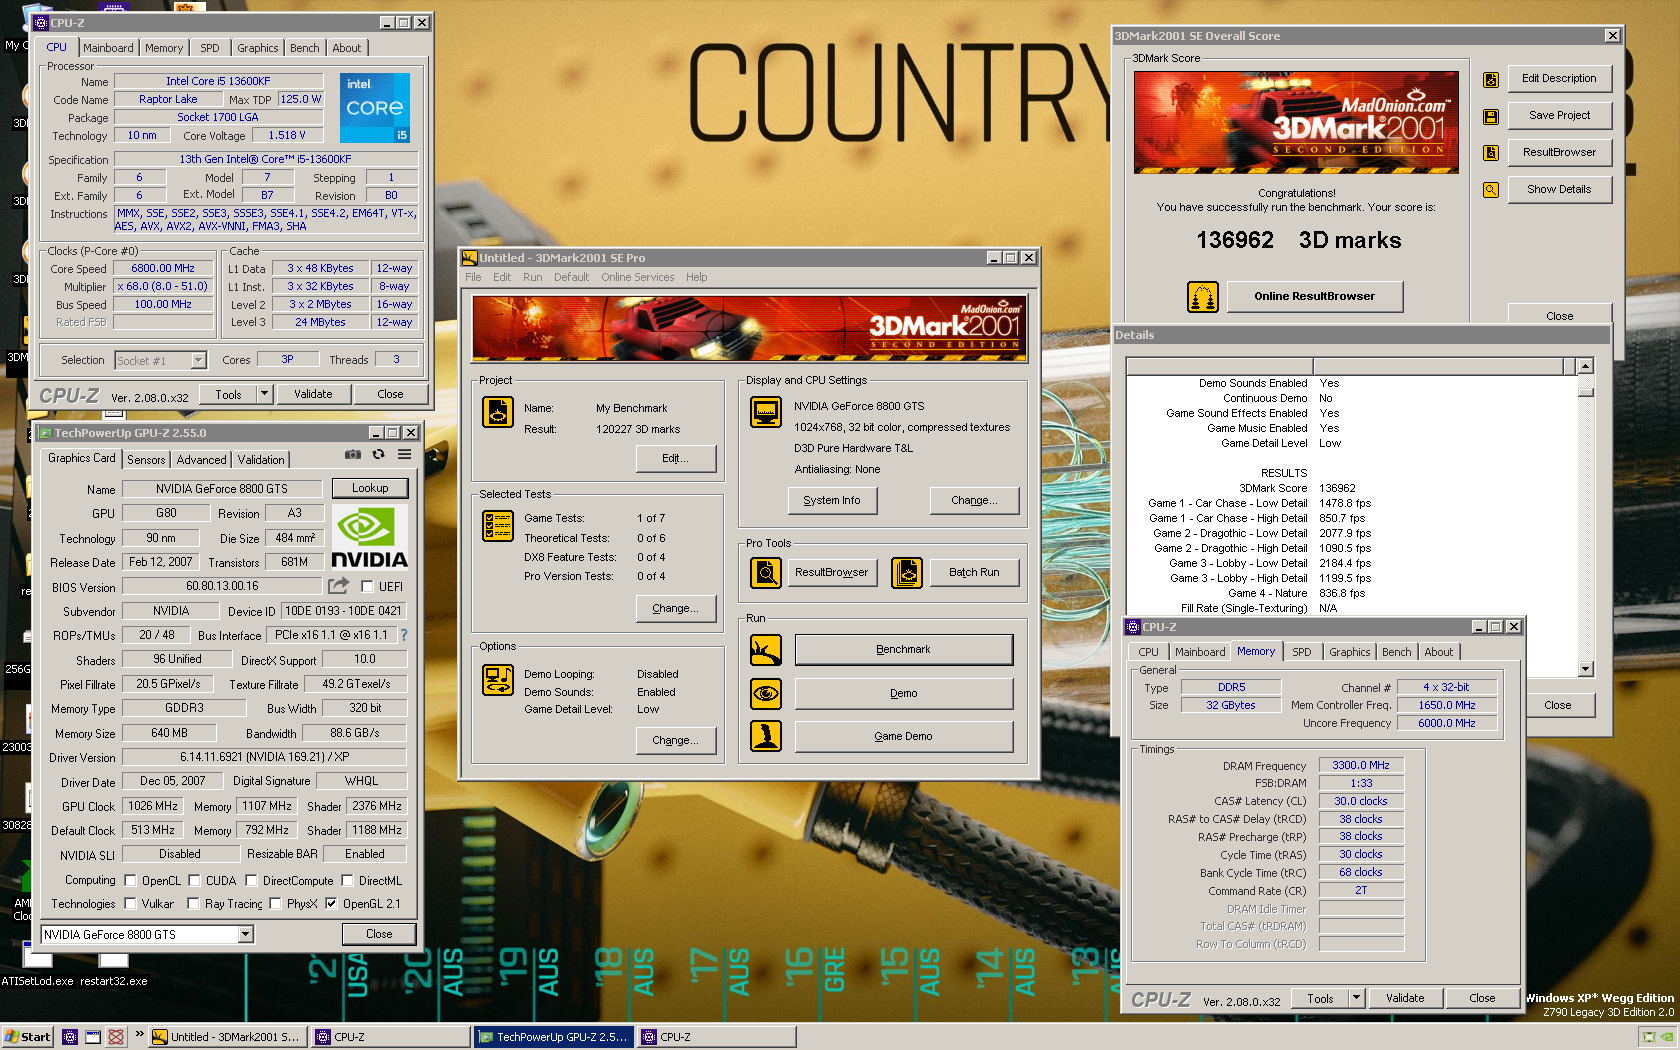The height and width of the screenshot is (1050, 1680).
Task: Toggle the OpenGL 2.1 checkbox
Action: click(331, 904)
